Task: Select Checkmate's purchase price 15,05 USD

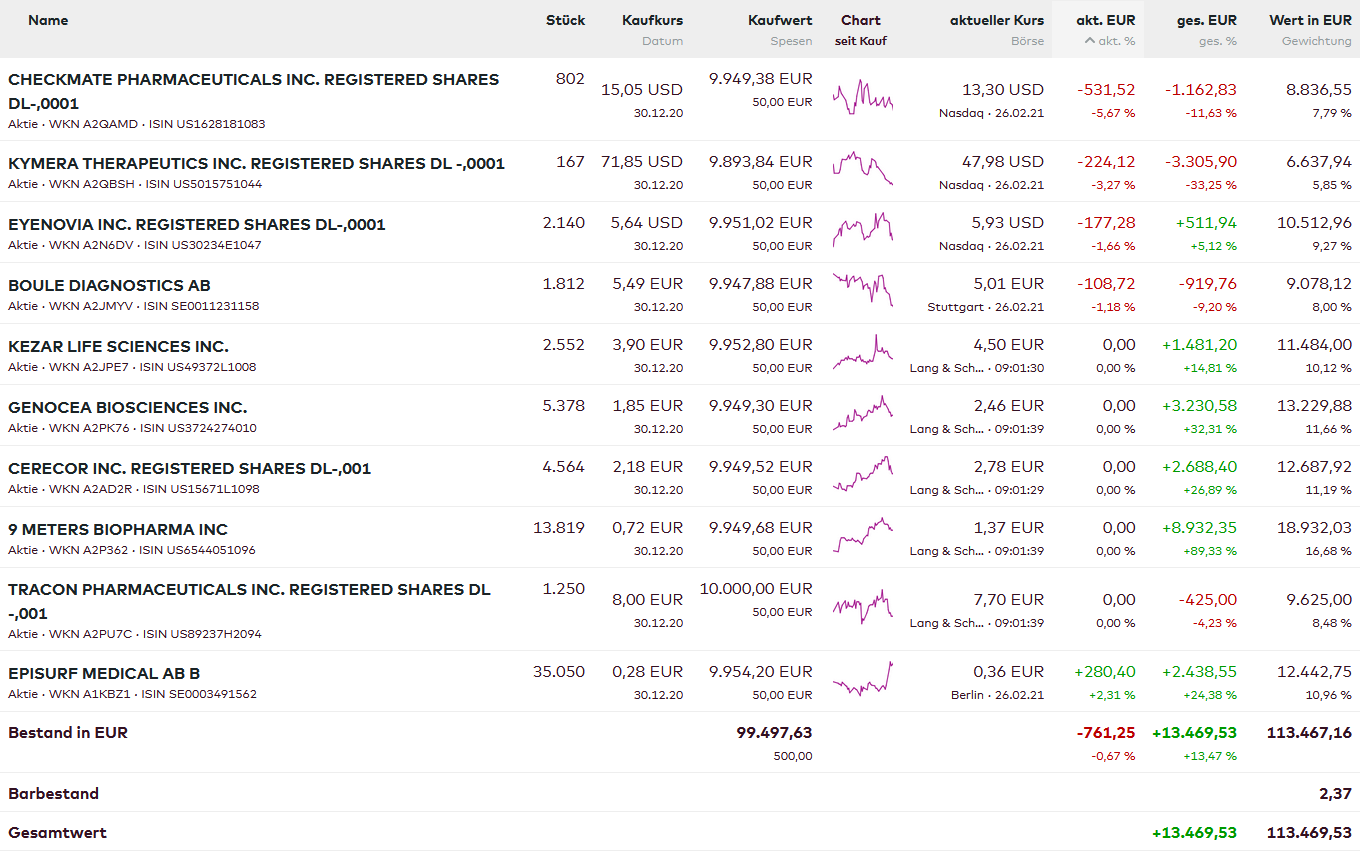Action: pos(642,90)
